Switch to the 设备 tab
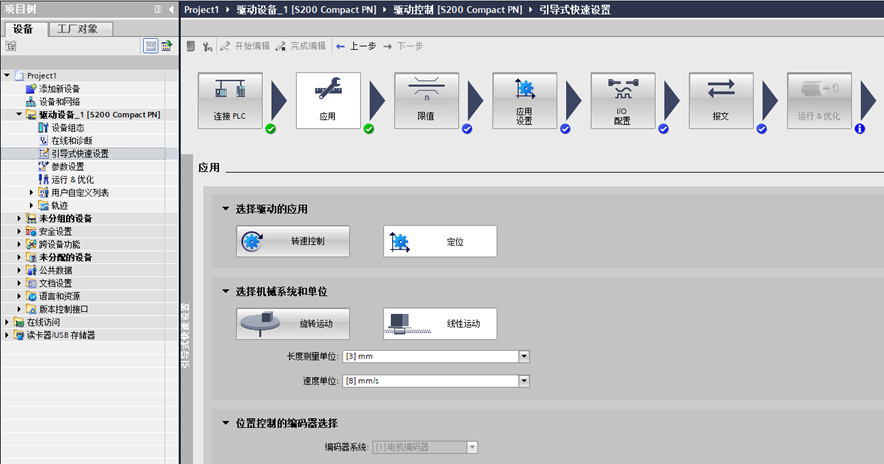The height and width of the screenshot is (464, 884). tap(23, 28)
